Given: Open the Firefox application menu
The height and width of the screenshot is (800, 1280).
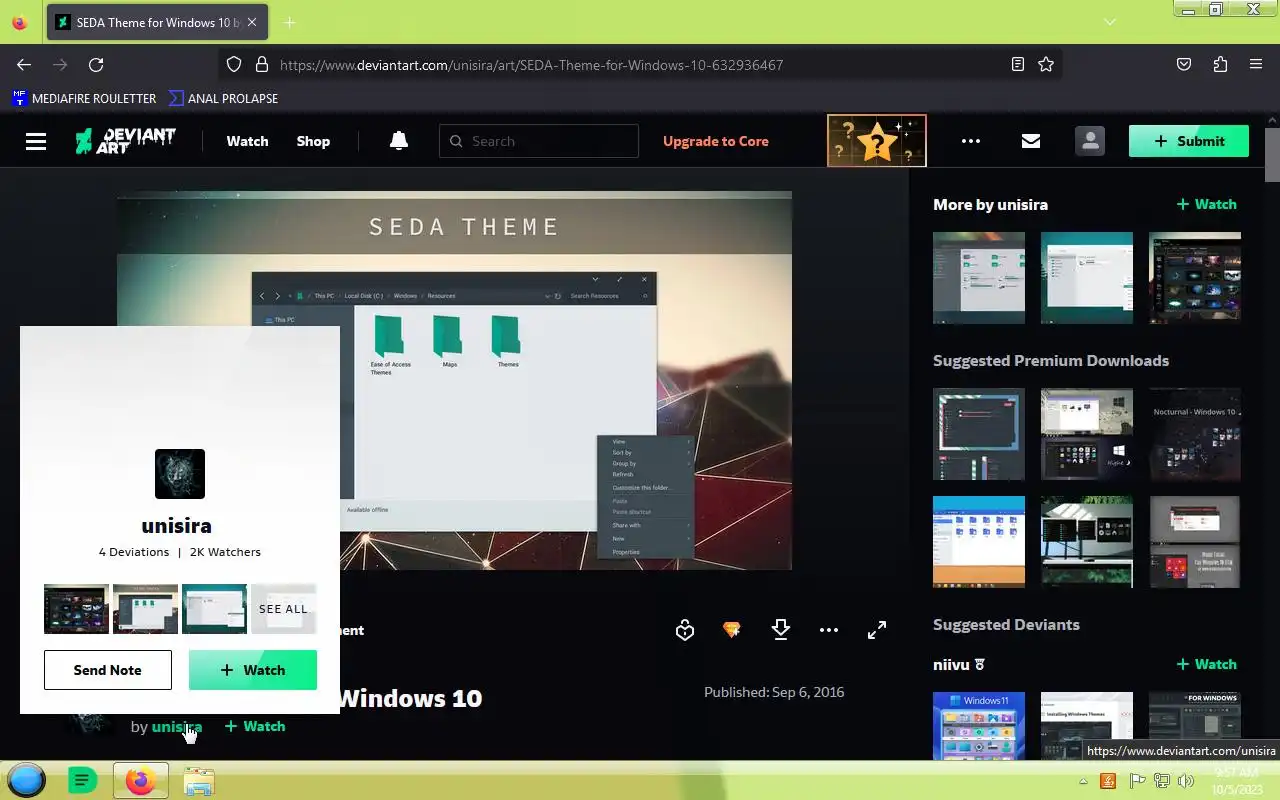Looking at the screenshot, I should (x=1256, y=64).
